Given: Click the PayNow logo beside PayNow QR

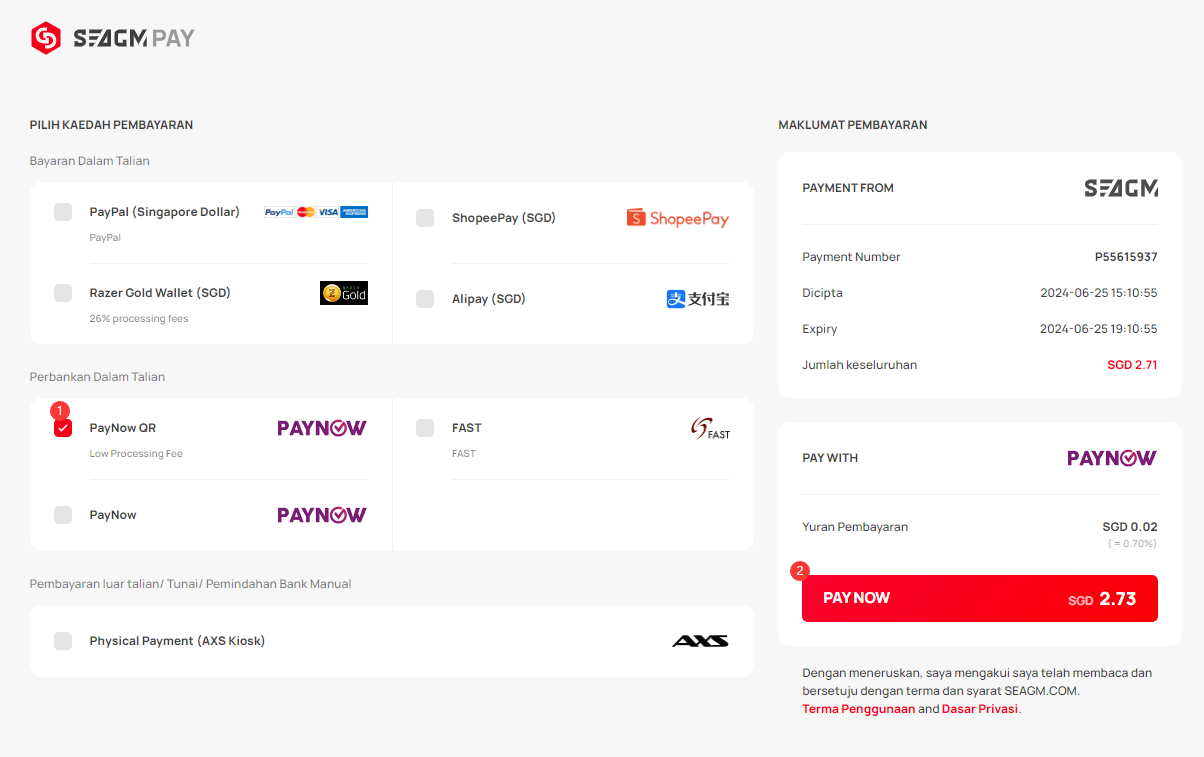Looking at the screenshot, I should (x=322, y=428).
